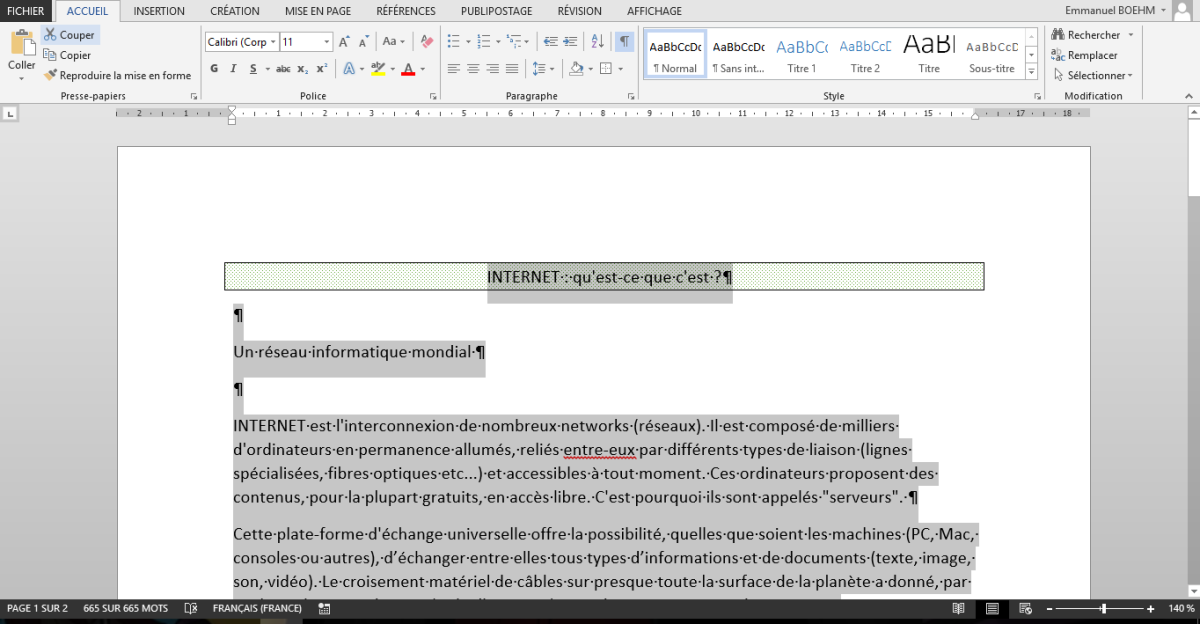Click the Coller paste clipboard icon
The image size is (1200, 624).
point(21,43)
